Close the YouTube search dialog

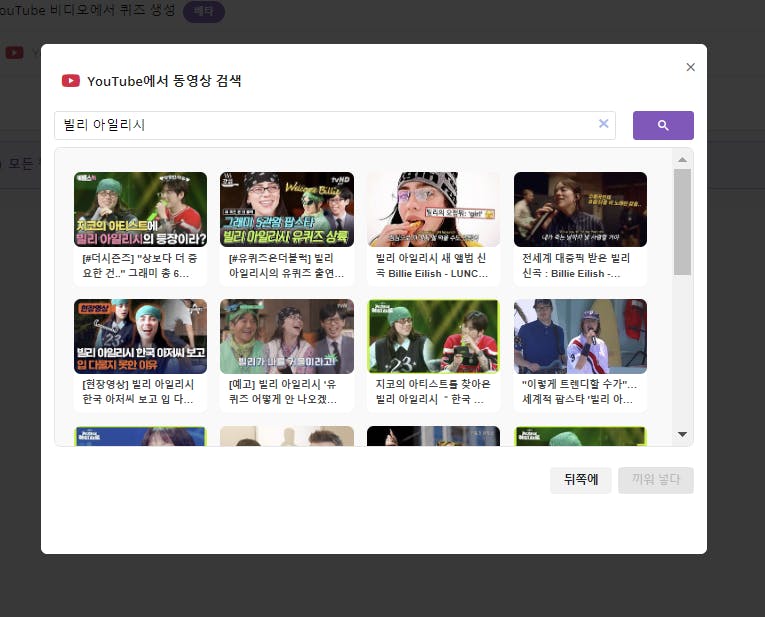690,67
